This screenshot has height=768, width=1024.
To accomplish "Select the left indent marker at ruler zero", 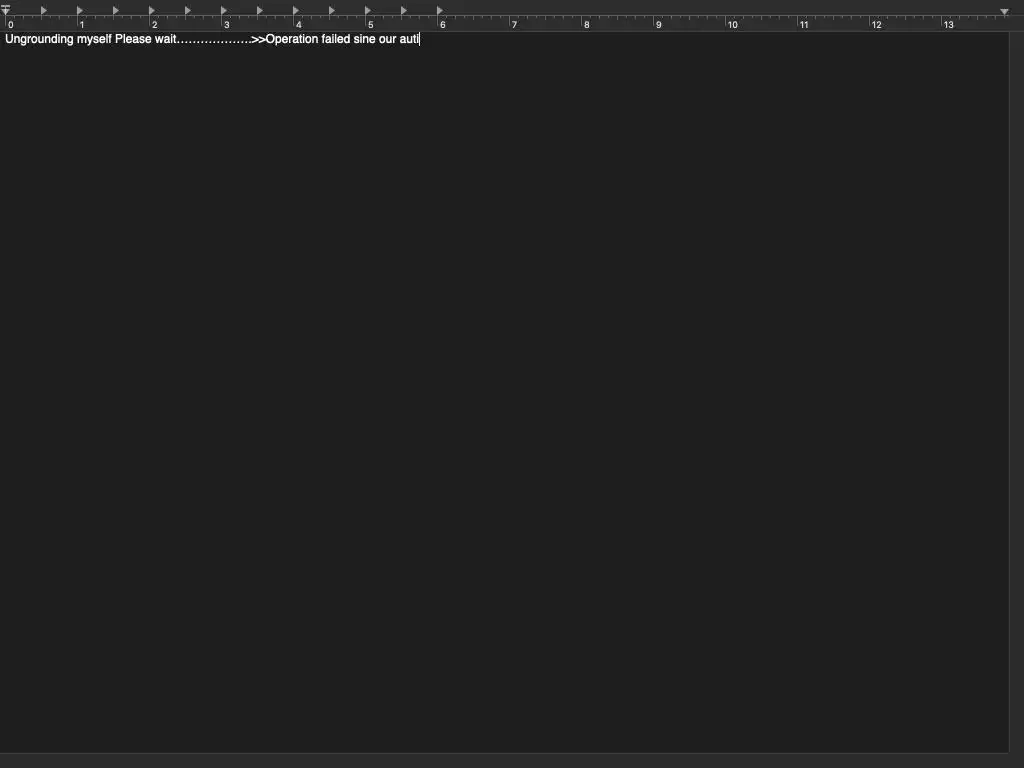I will tap(6, 10).
